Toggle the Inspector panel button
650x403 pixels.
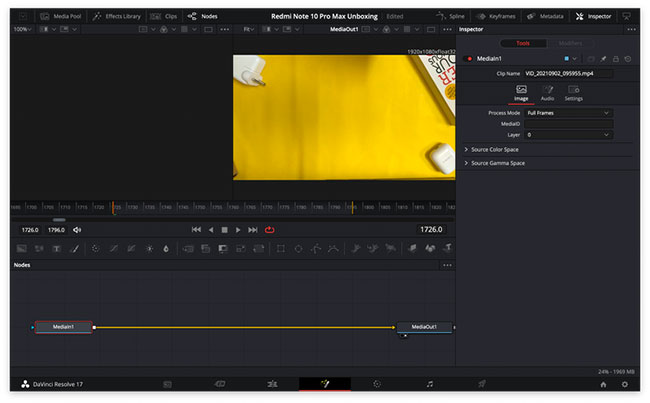593,16
